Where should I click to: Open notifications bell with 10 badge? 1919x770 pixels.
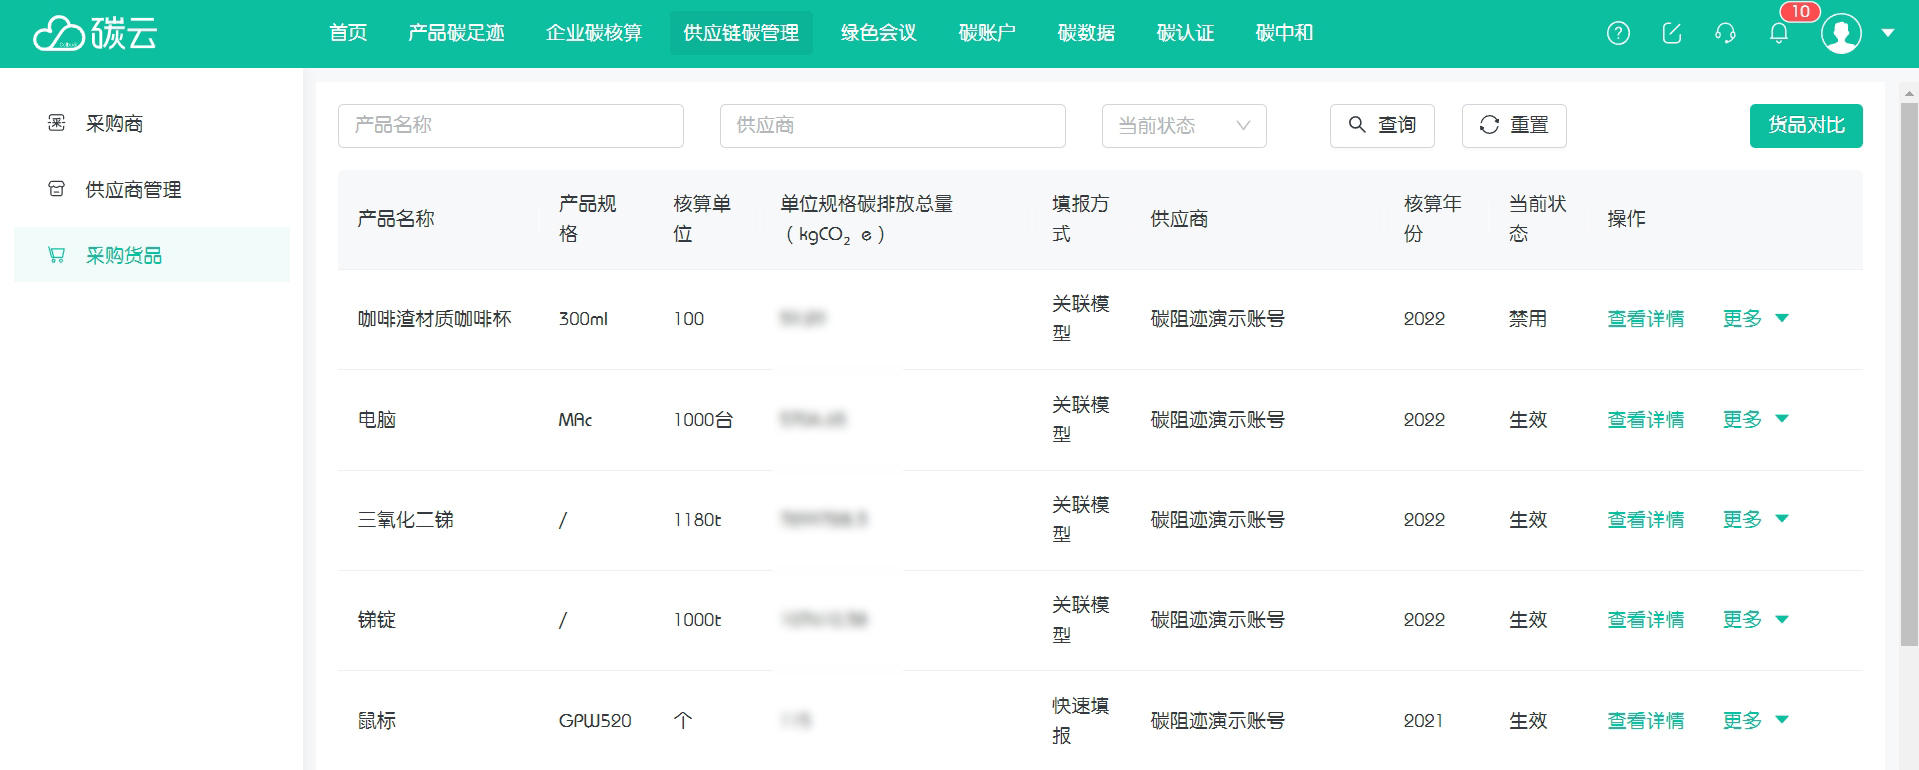(x=1779, y=33)
